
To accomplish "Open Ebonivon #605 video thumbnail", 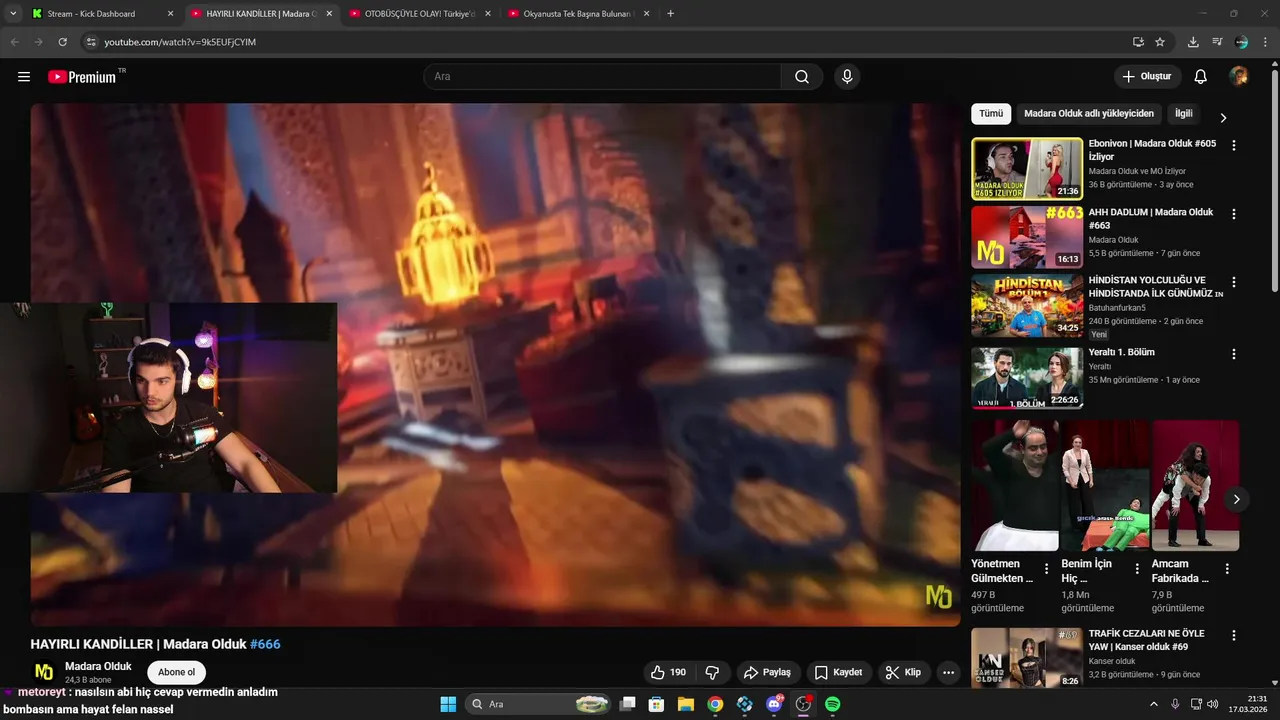I will pyautogui.click(x=1027, y=169).
